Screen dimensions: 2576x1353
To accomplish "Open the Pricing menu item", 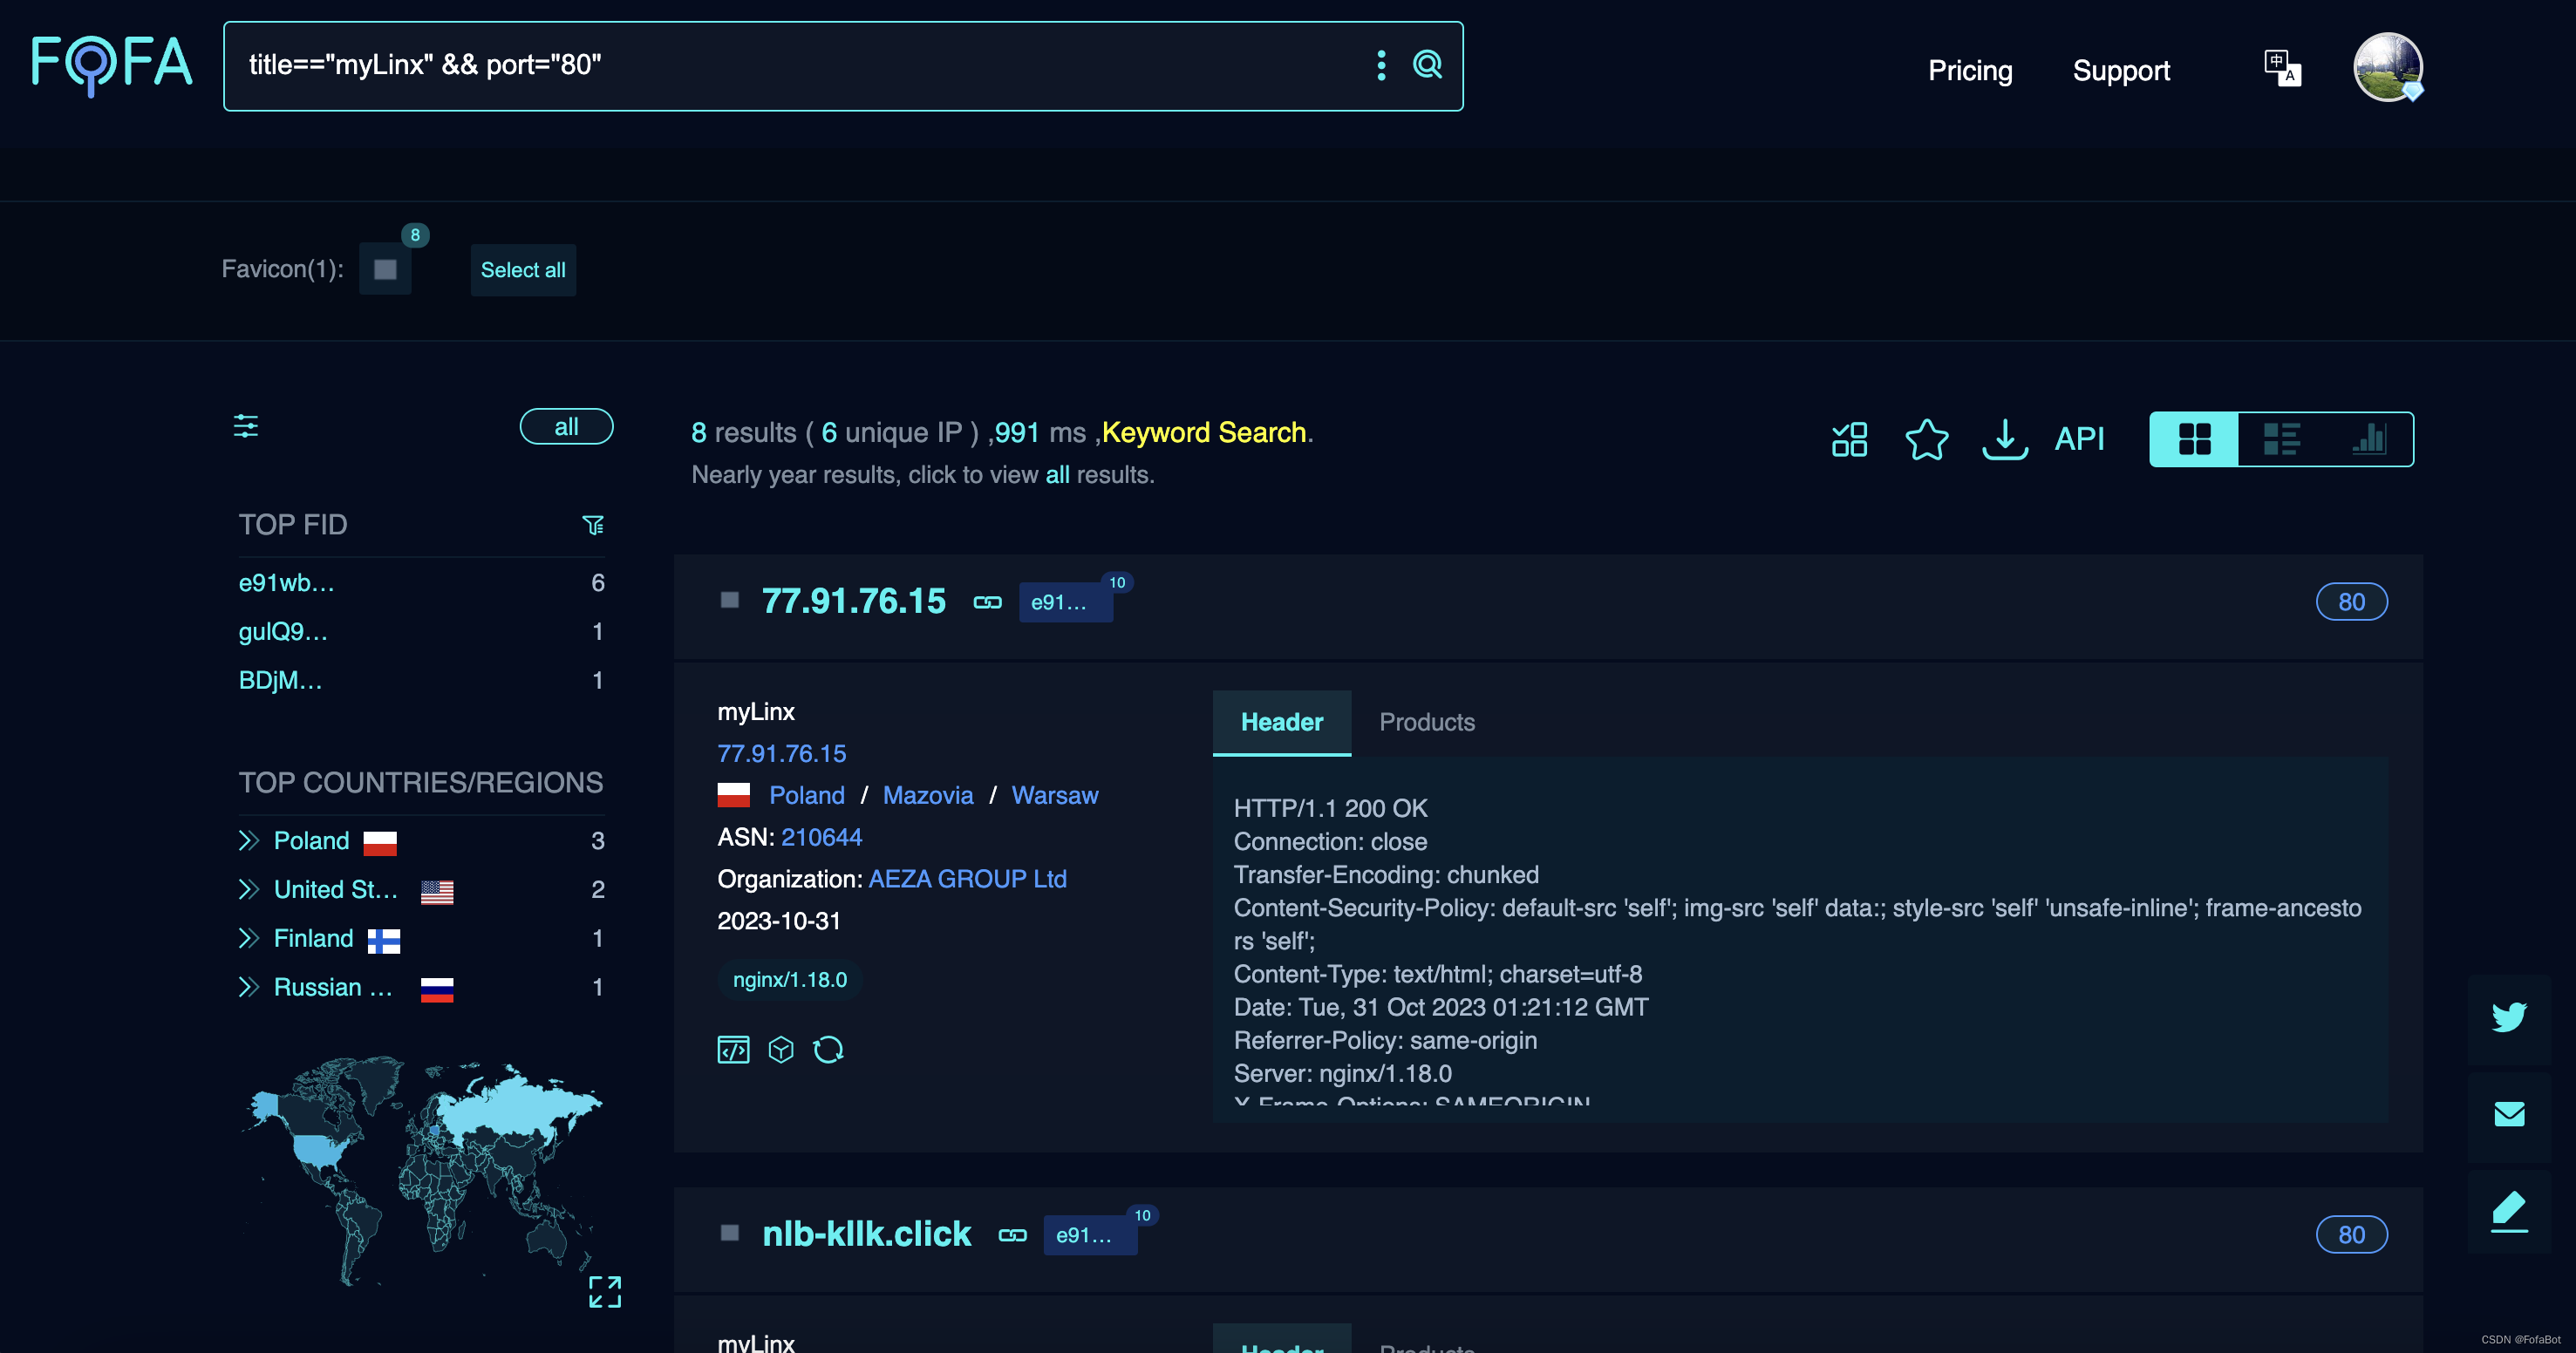I will coord(1969,70).
